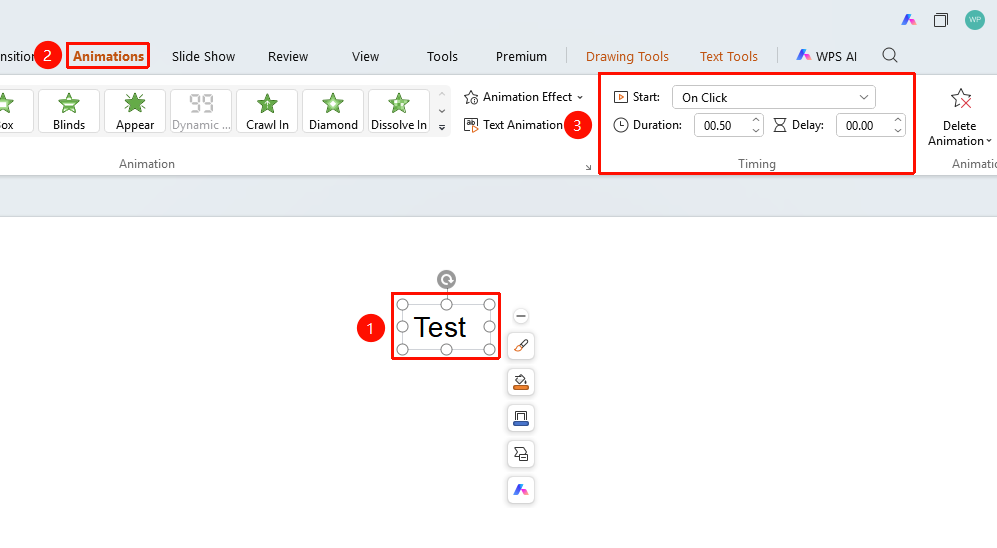Apply the Blinds animation effect
The height and width of the screenshot is (548, 997).
pyautogui.click(x=69, y=111)
